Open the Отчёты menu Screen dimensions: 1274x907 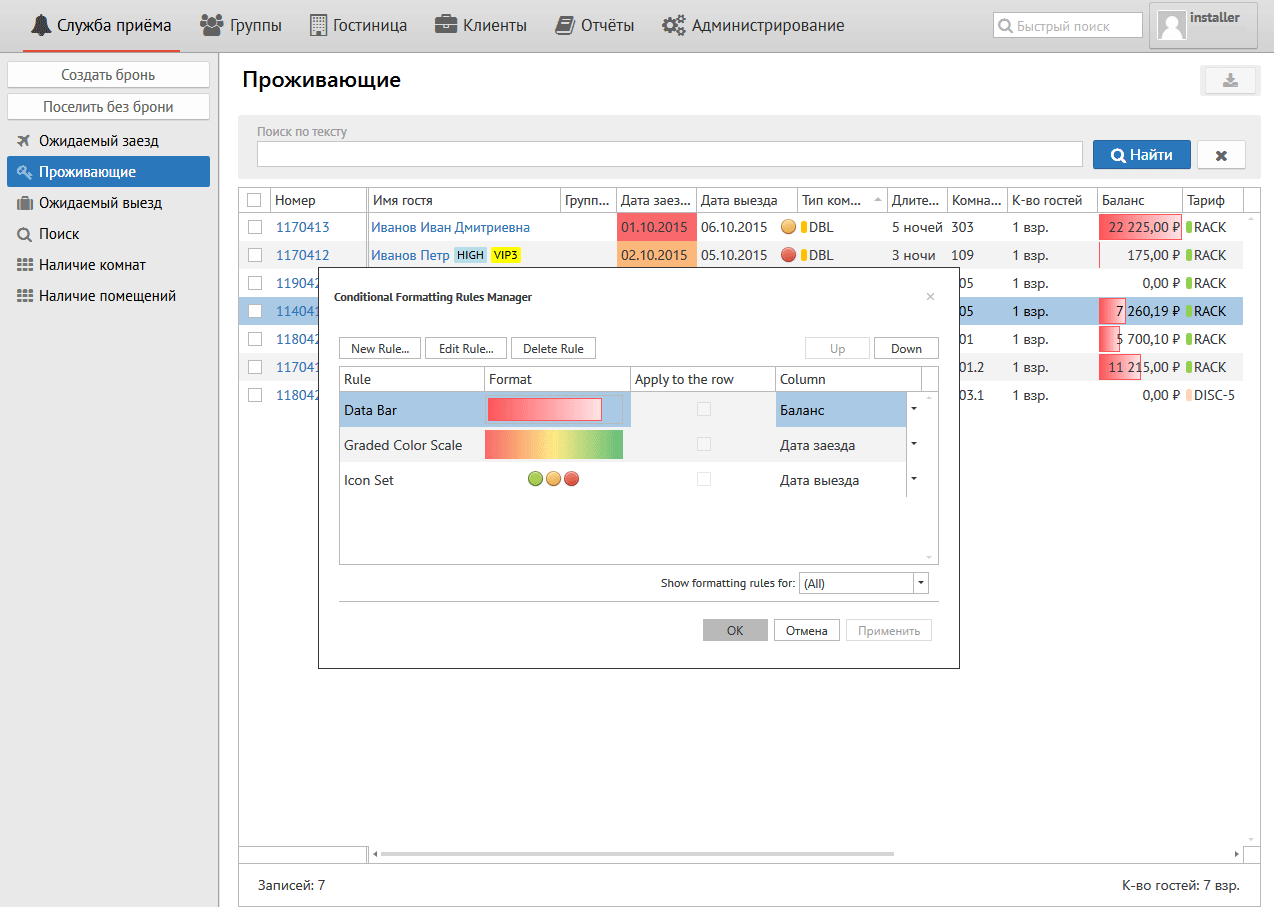(595, 26)
